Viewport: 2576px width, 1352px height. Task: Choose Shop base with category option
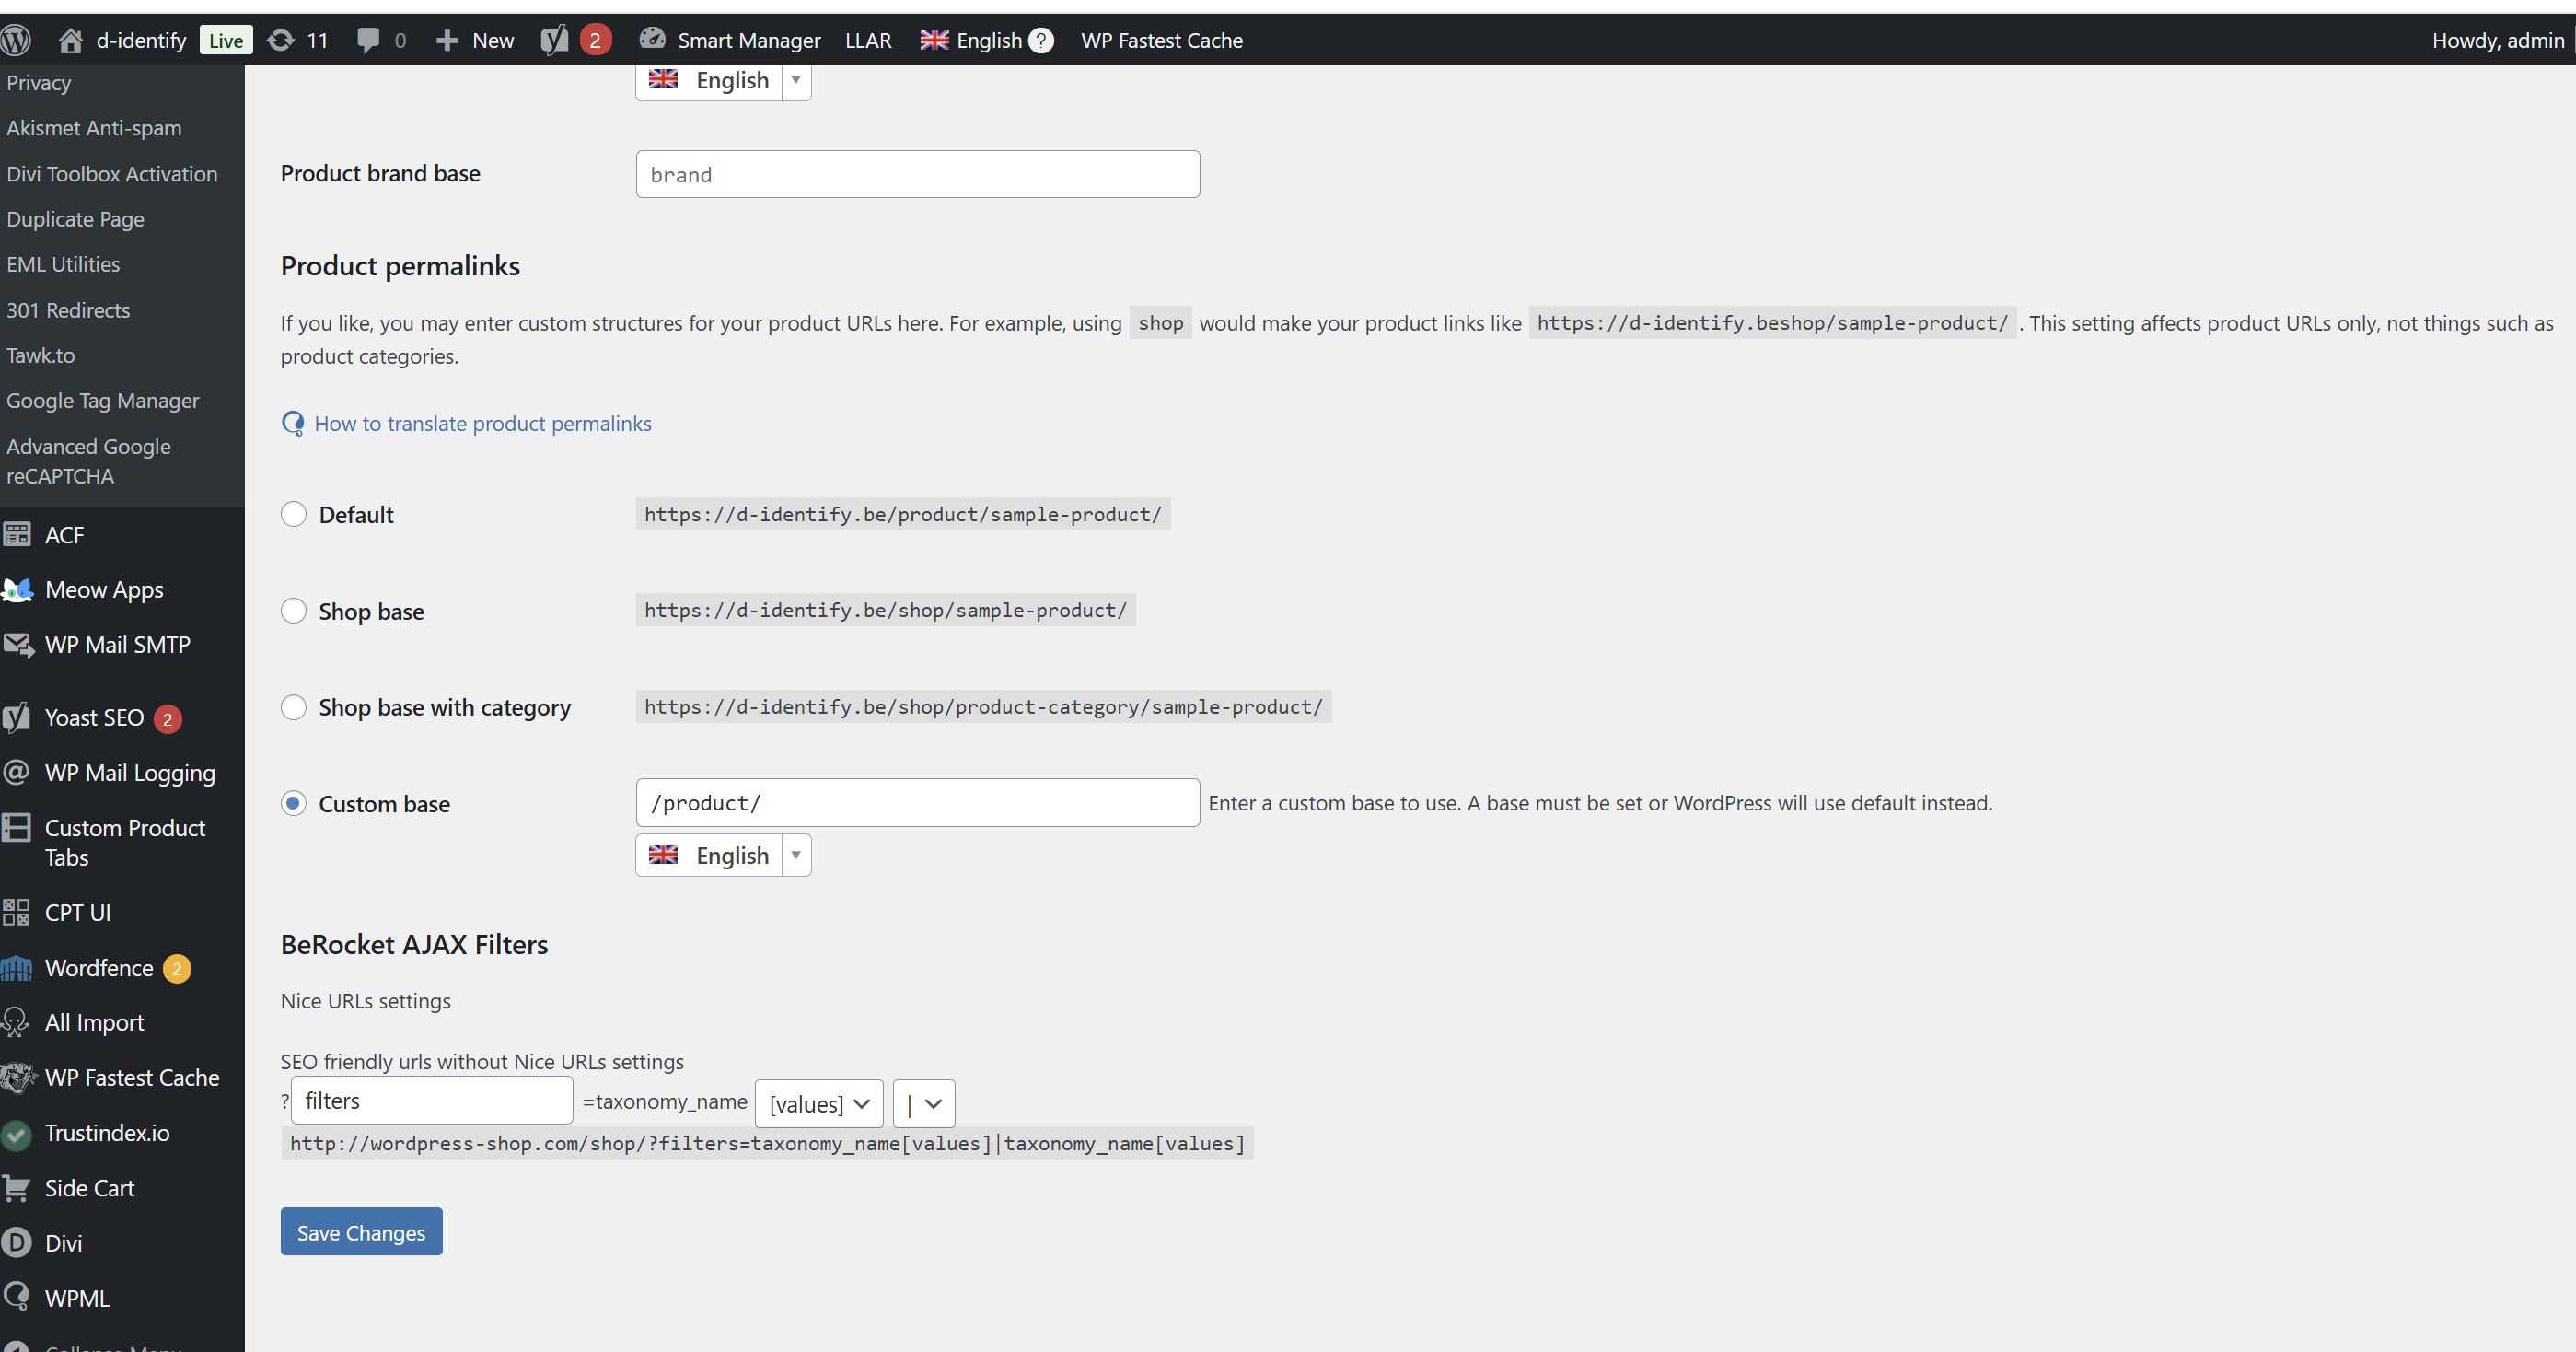[293, 707]
